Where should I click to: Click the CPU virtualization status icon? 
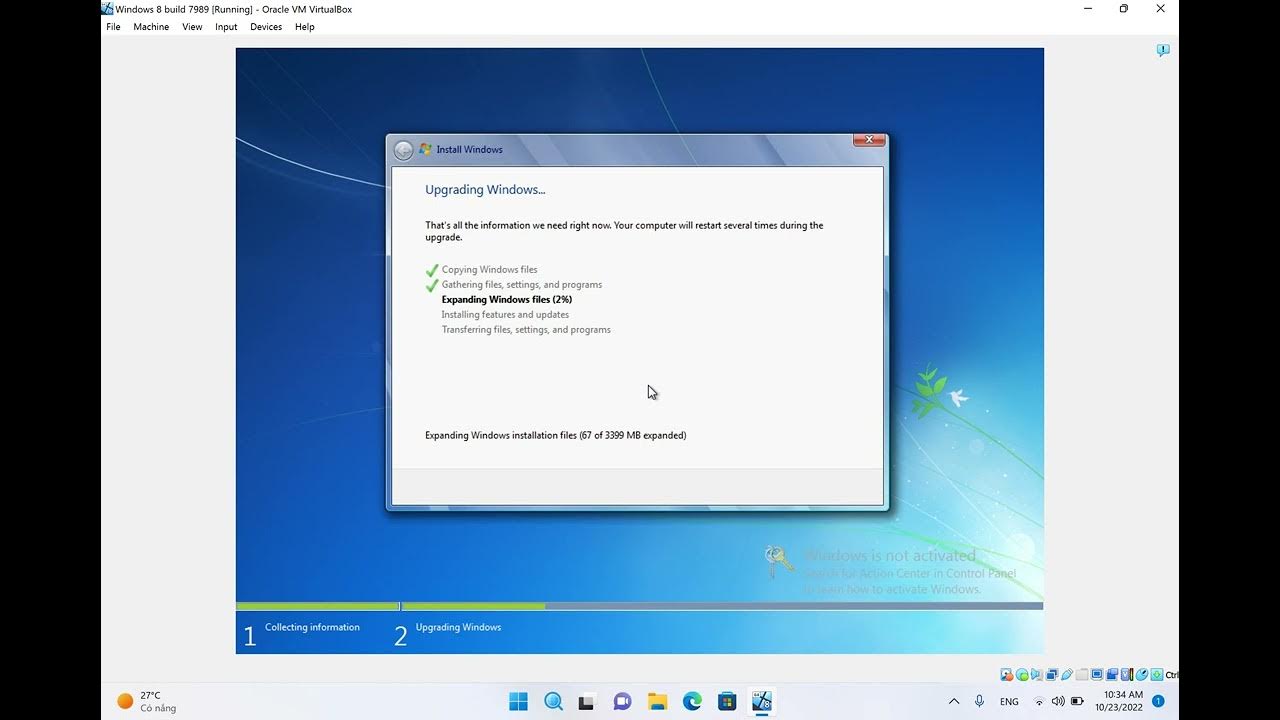(x=1127, y=675)
